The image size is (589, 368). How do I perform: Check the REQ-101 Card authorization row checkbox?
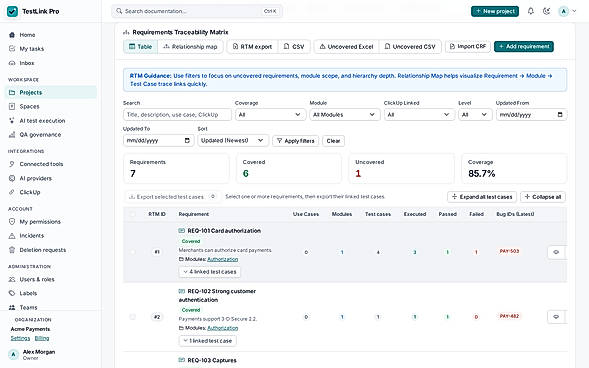coord(132,252)
